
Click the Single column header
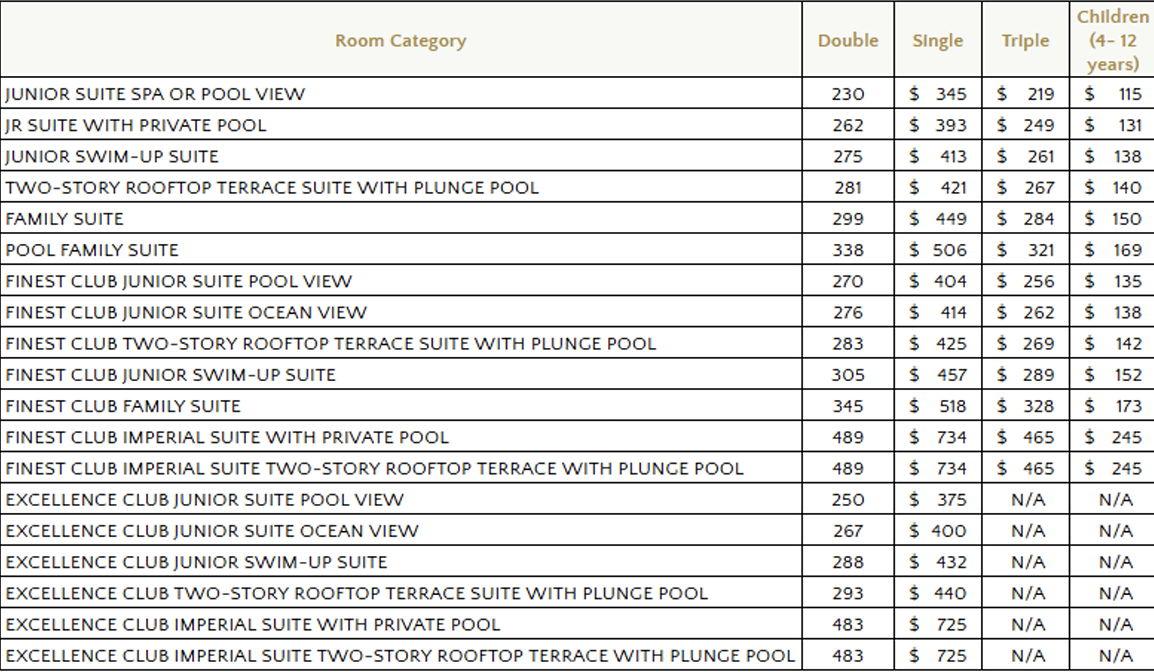click(938, 41)
